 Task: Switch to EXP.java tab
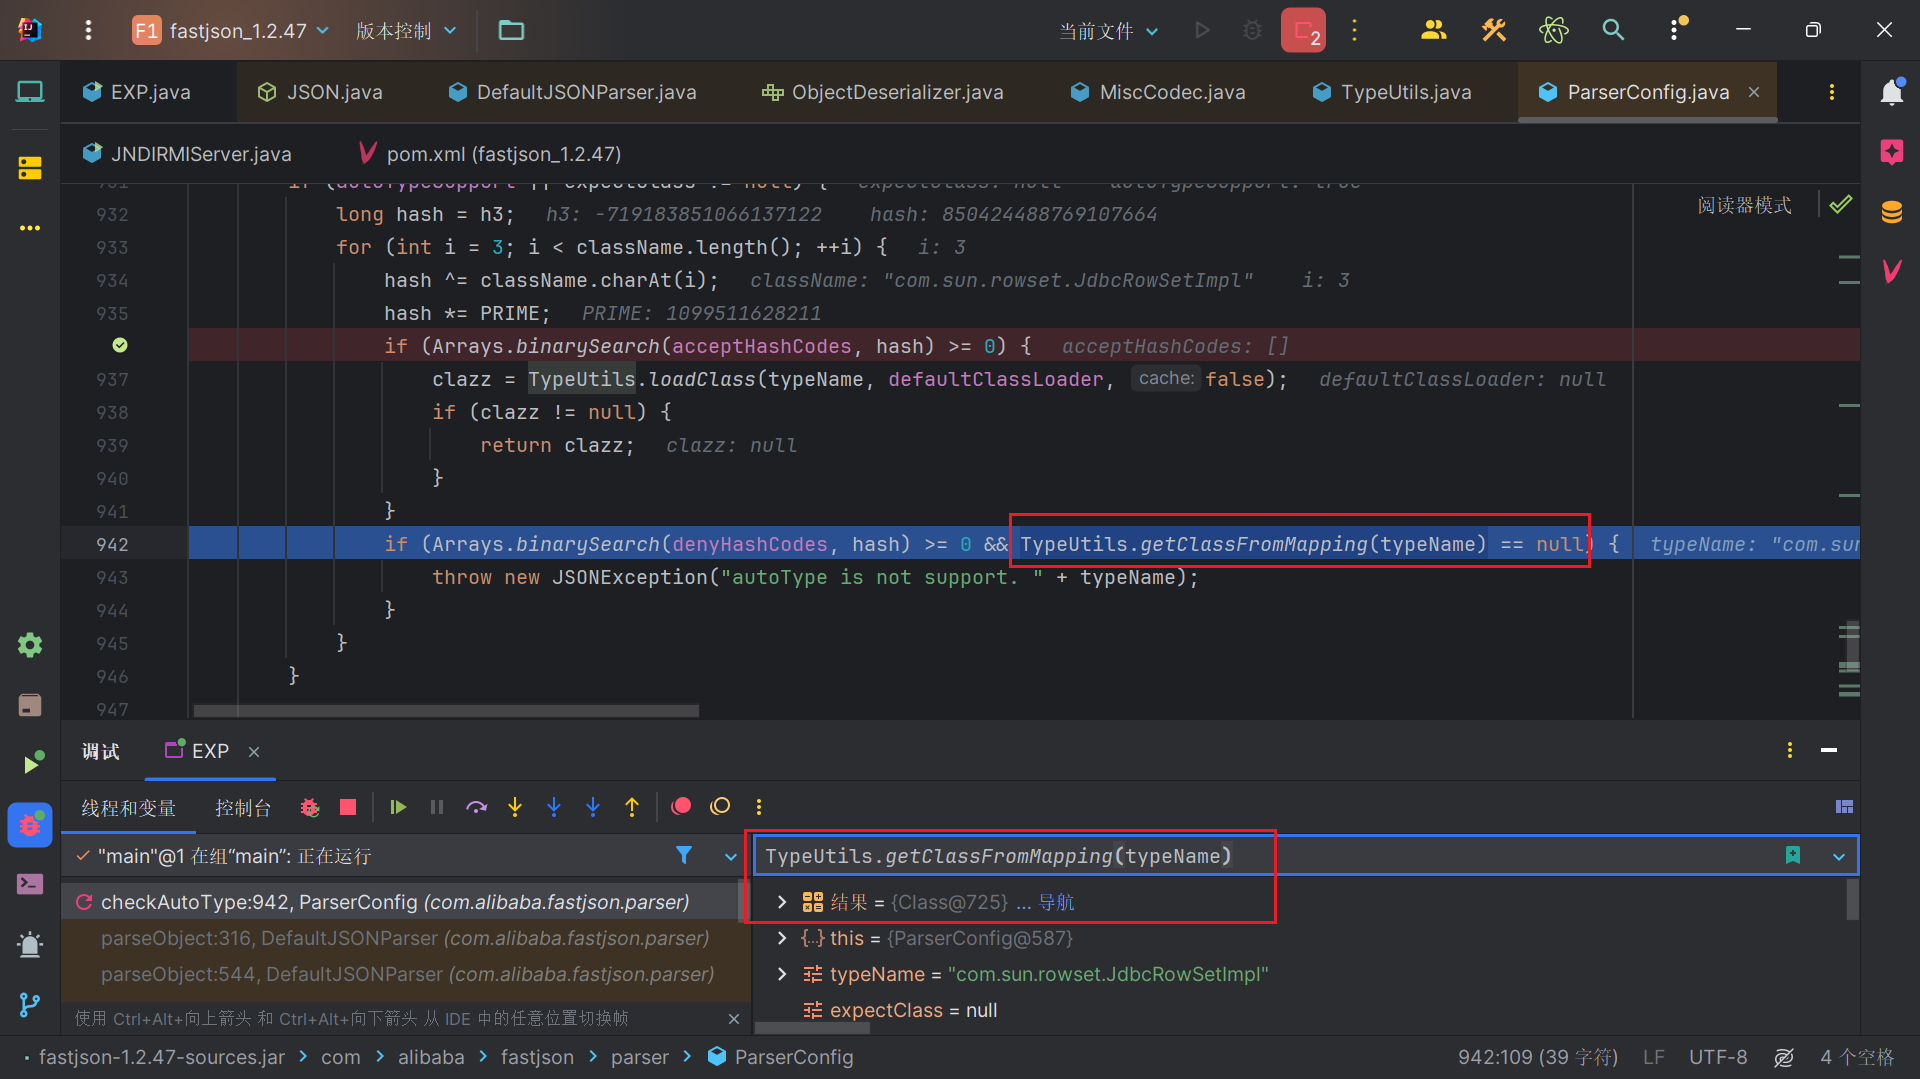pyautogui.click(x=137, y=92)
